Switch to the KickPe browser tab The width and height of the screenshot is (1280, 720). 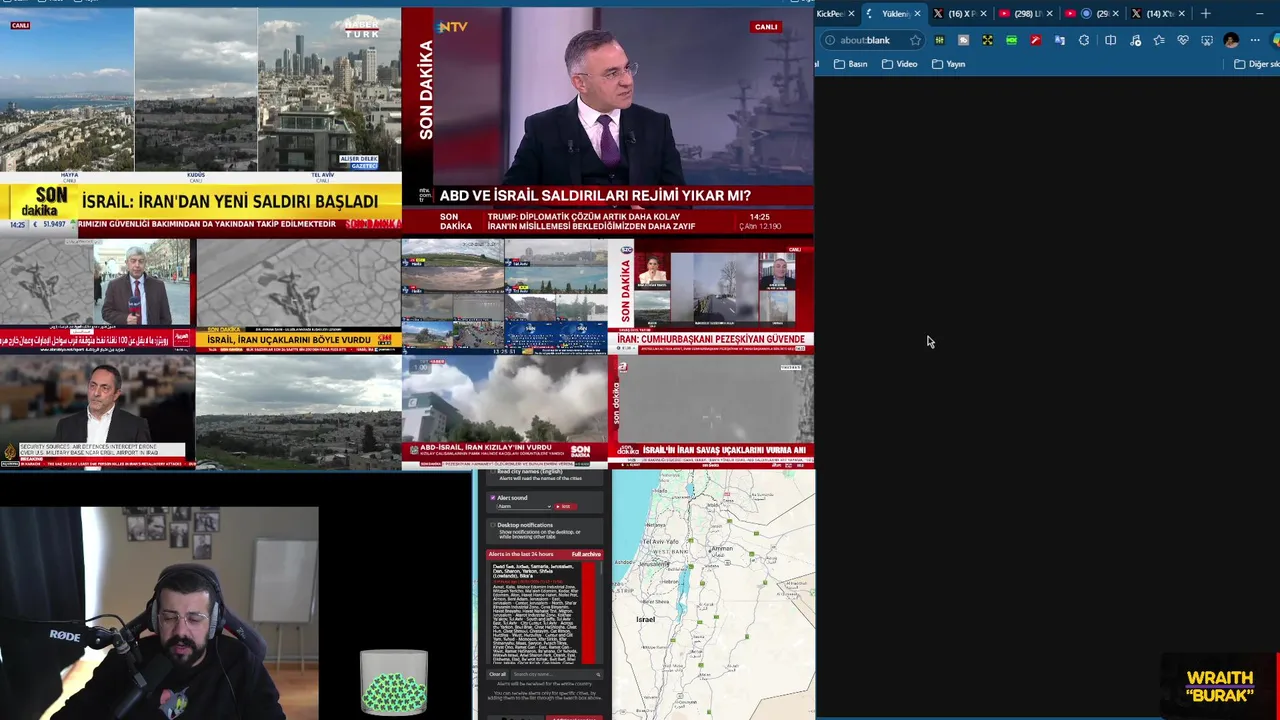coord(831,13)
